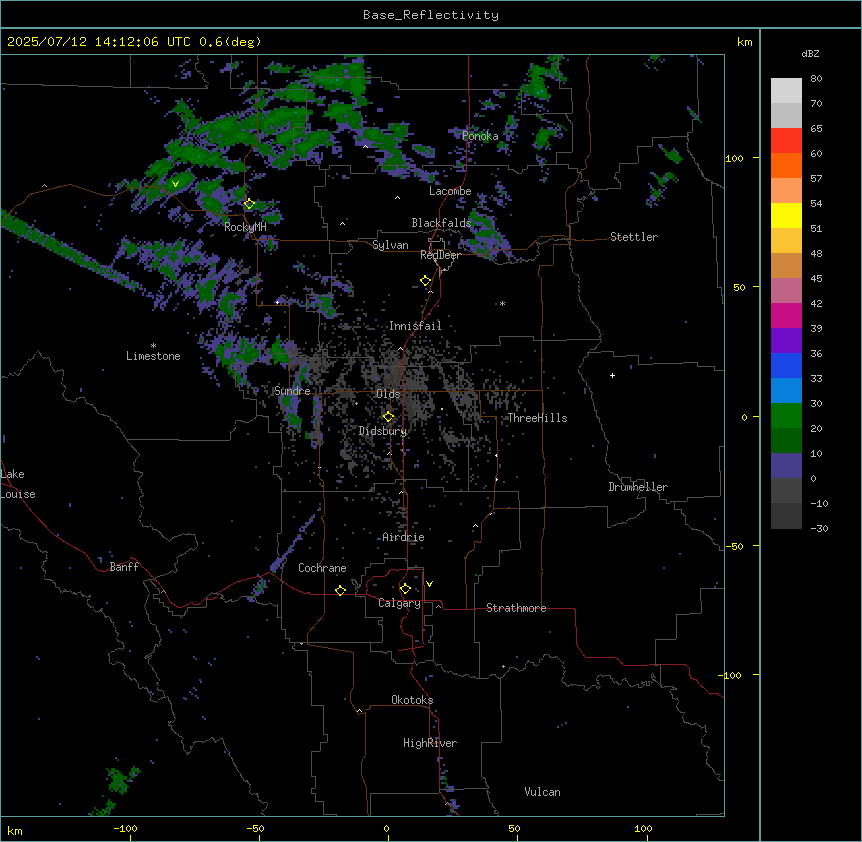Select the royal blue 33-36 dBZ swatch
This screenshot has width=862, height=842.
pos(786,365)
